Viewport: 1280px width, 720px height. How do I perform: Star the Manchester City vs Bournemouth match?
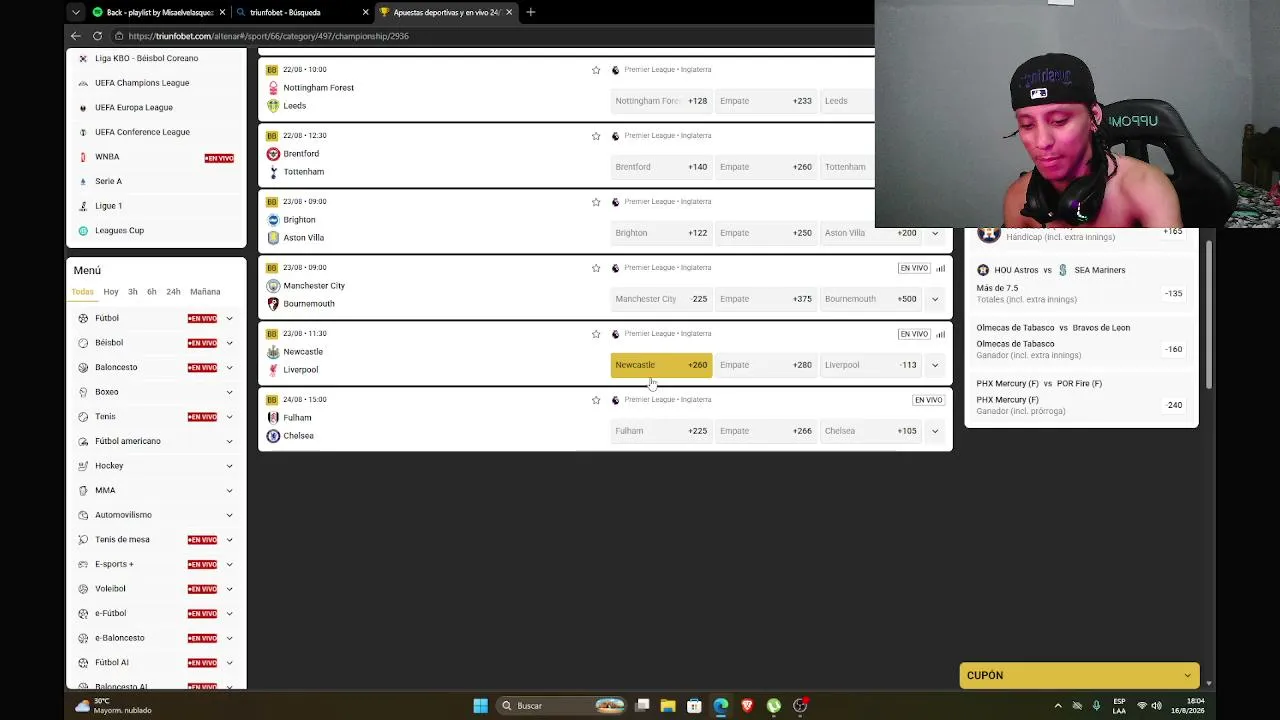[x=596, y=268]
